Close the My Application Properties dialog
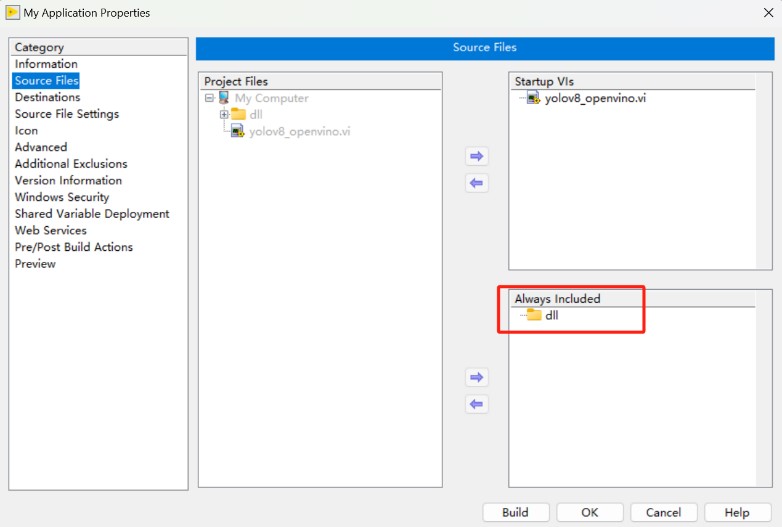Viewport: 782px width, 527px height. click(765, 13)
